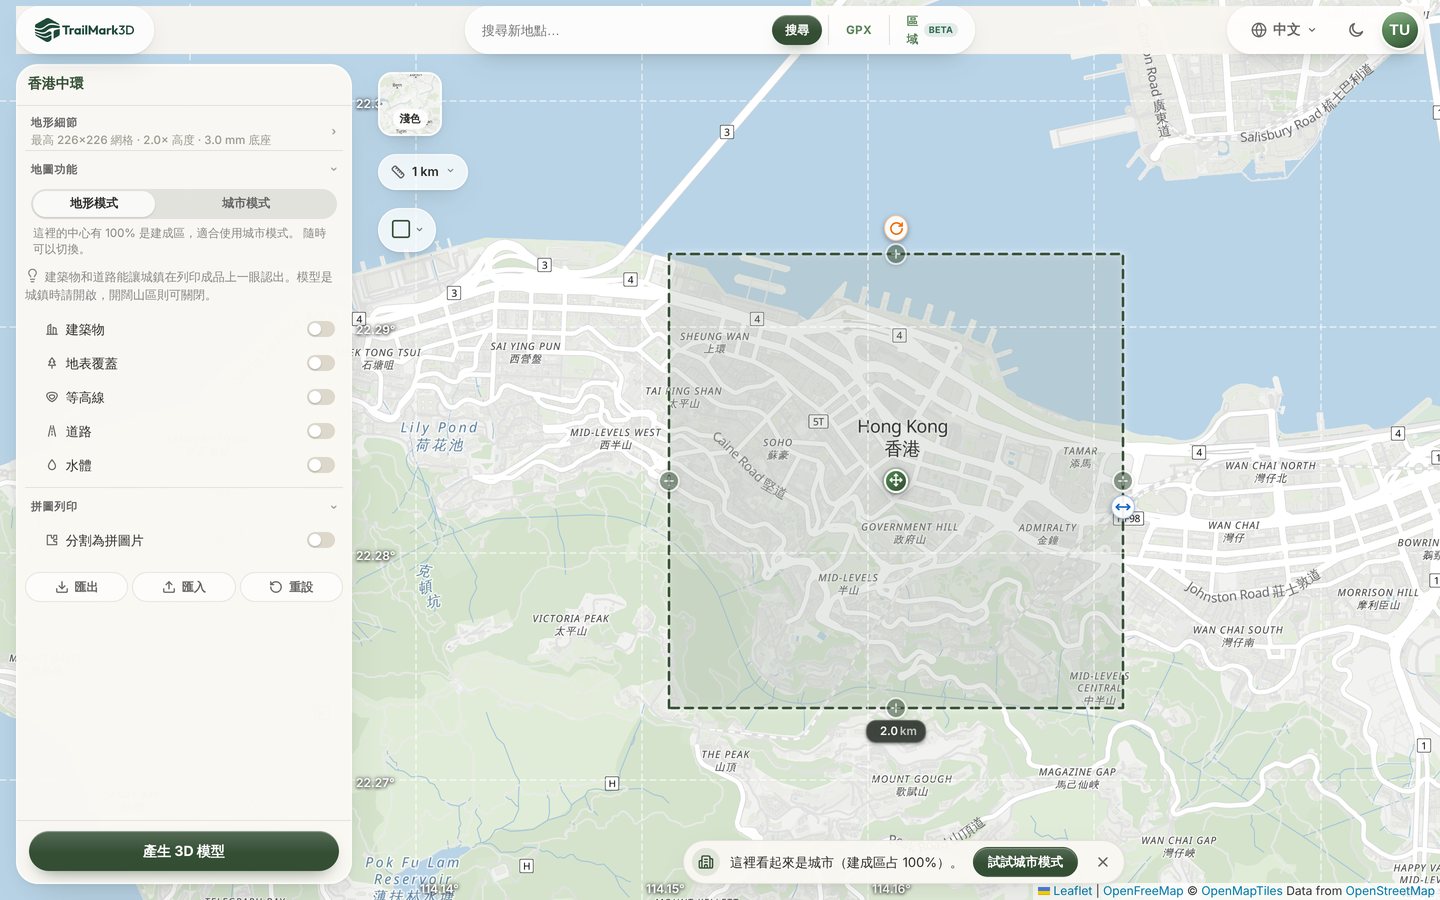Click the center move handle on Hong Kong
Viewport: 1440px width, 900px height.
(896, 481)
